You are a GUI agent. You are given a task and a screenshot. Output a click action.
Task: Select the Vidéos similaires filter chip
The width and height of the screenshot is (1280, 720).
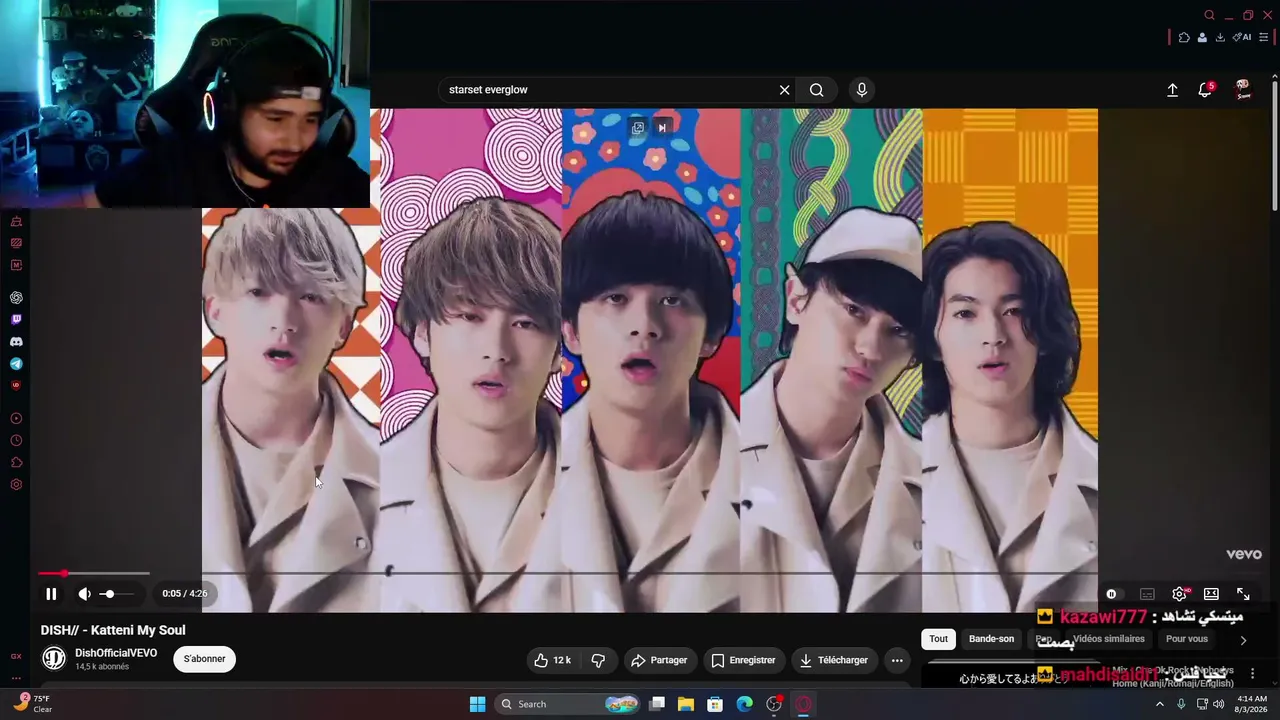(1108, 639)
